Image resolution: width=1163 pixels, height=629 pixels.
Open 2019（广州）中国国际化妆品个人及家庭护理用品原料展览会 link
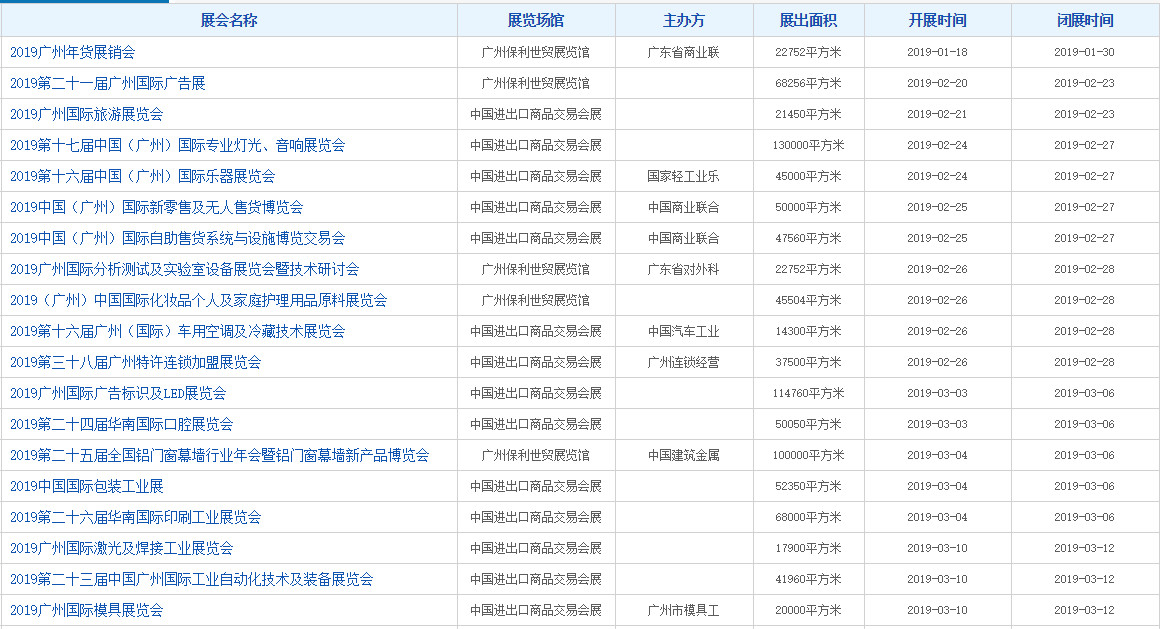pos(199,300)
